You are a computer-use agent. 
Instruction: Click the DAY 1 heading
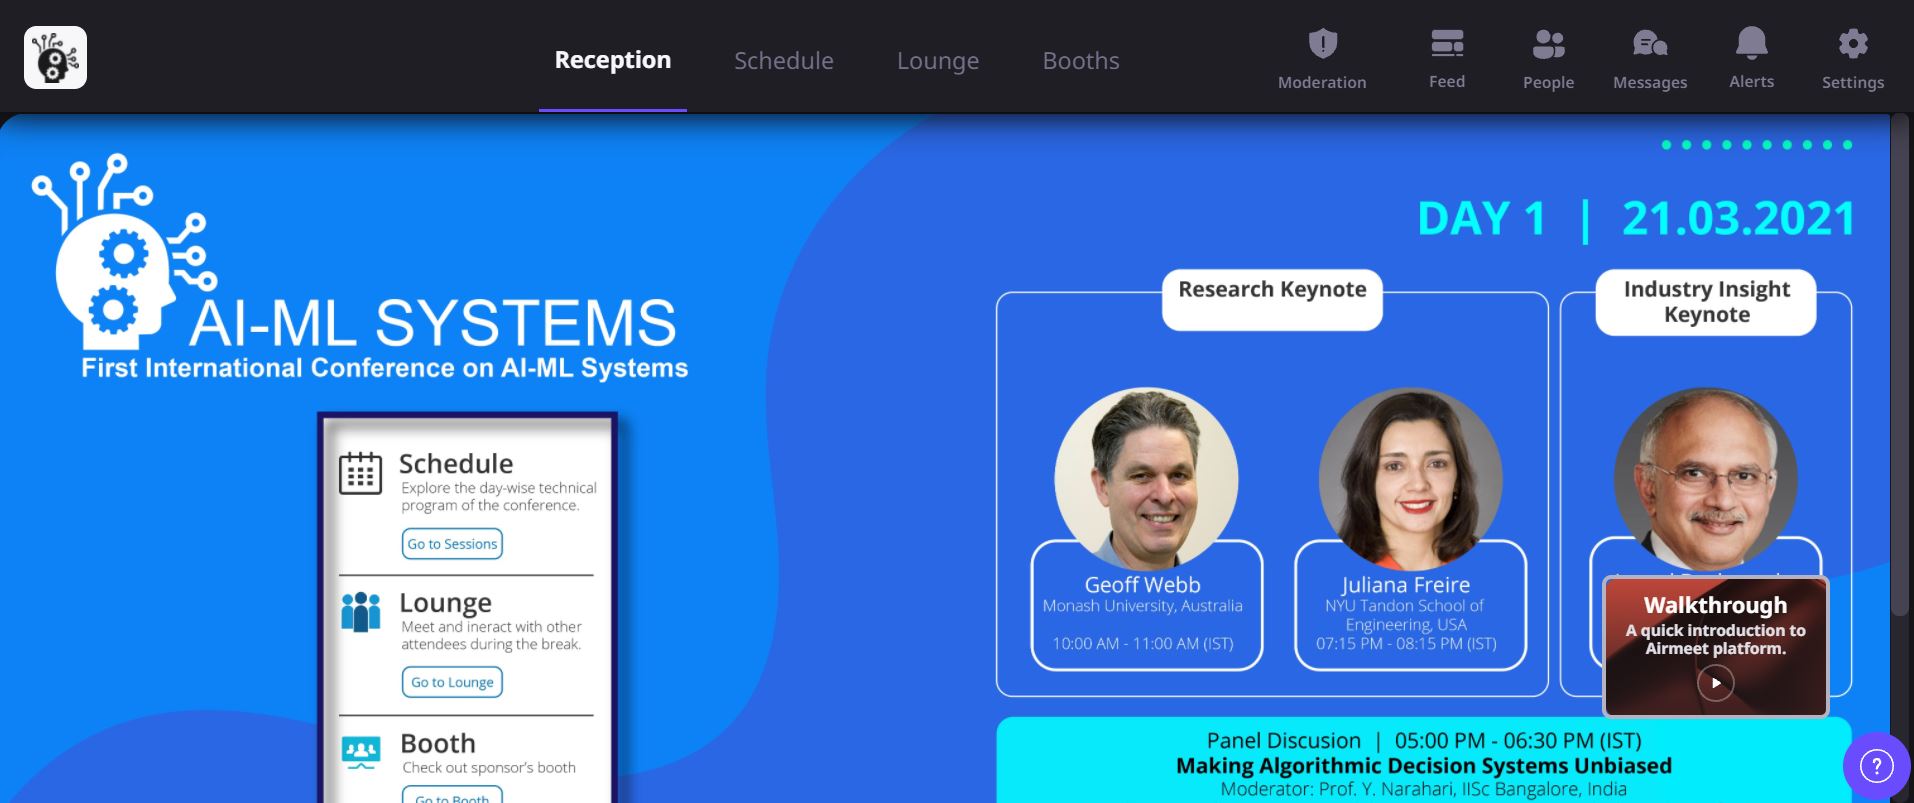[1482, 219]
